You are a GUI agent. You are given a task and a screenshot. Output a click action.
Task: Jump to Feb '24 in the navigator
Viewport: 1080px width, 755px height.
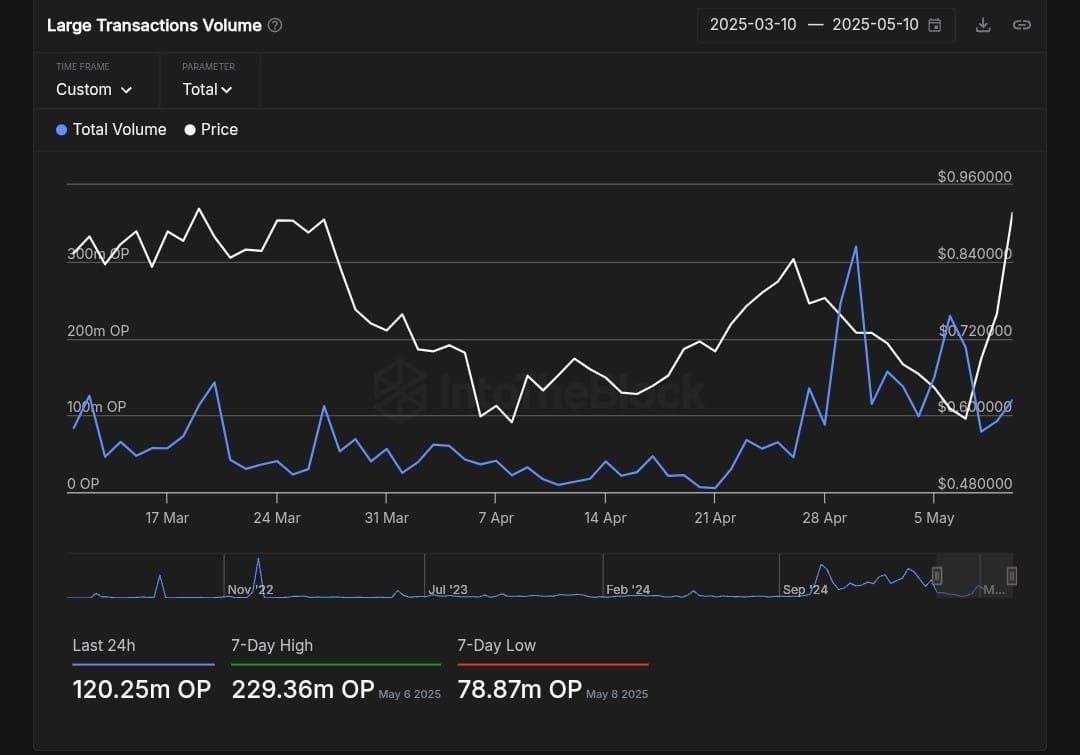tap(628, 590)
